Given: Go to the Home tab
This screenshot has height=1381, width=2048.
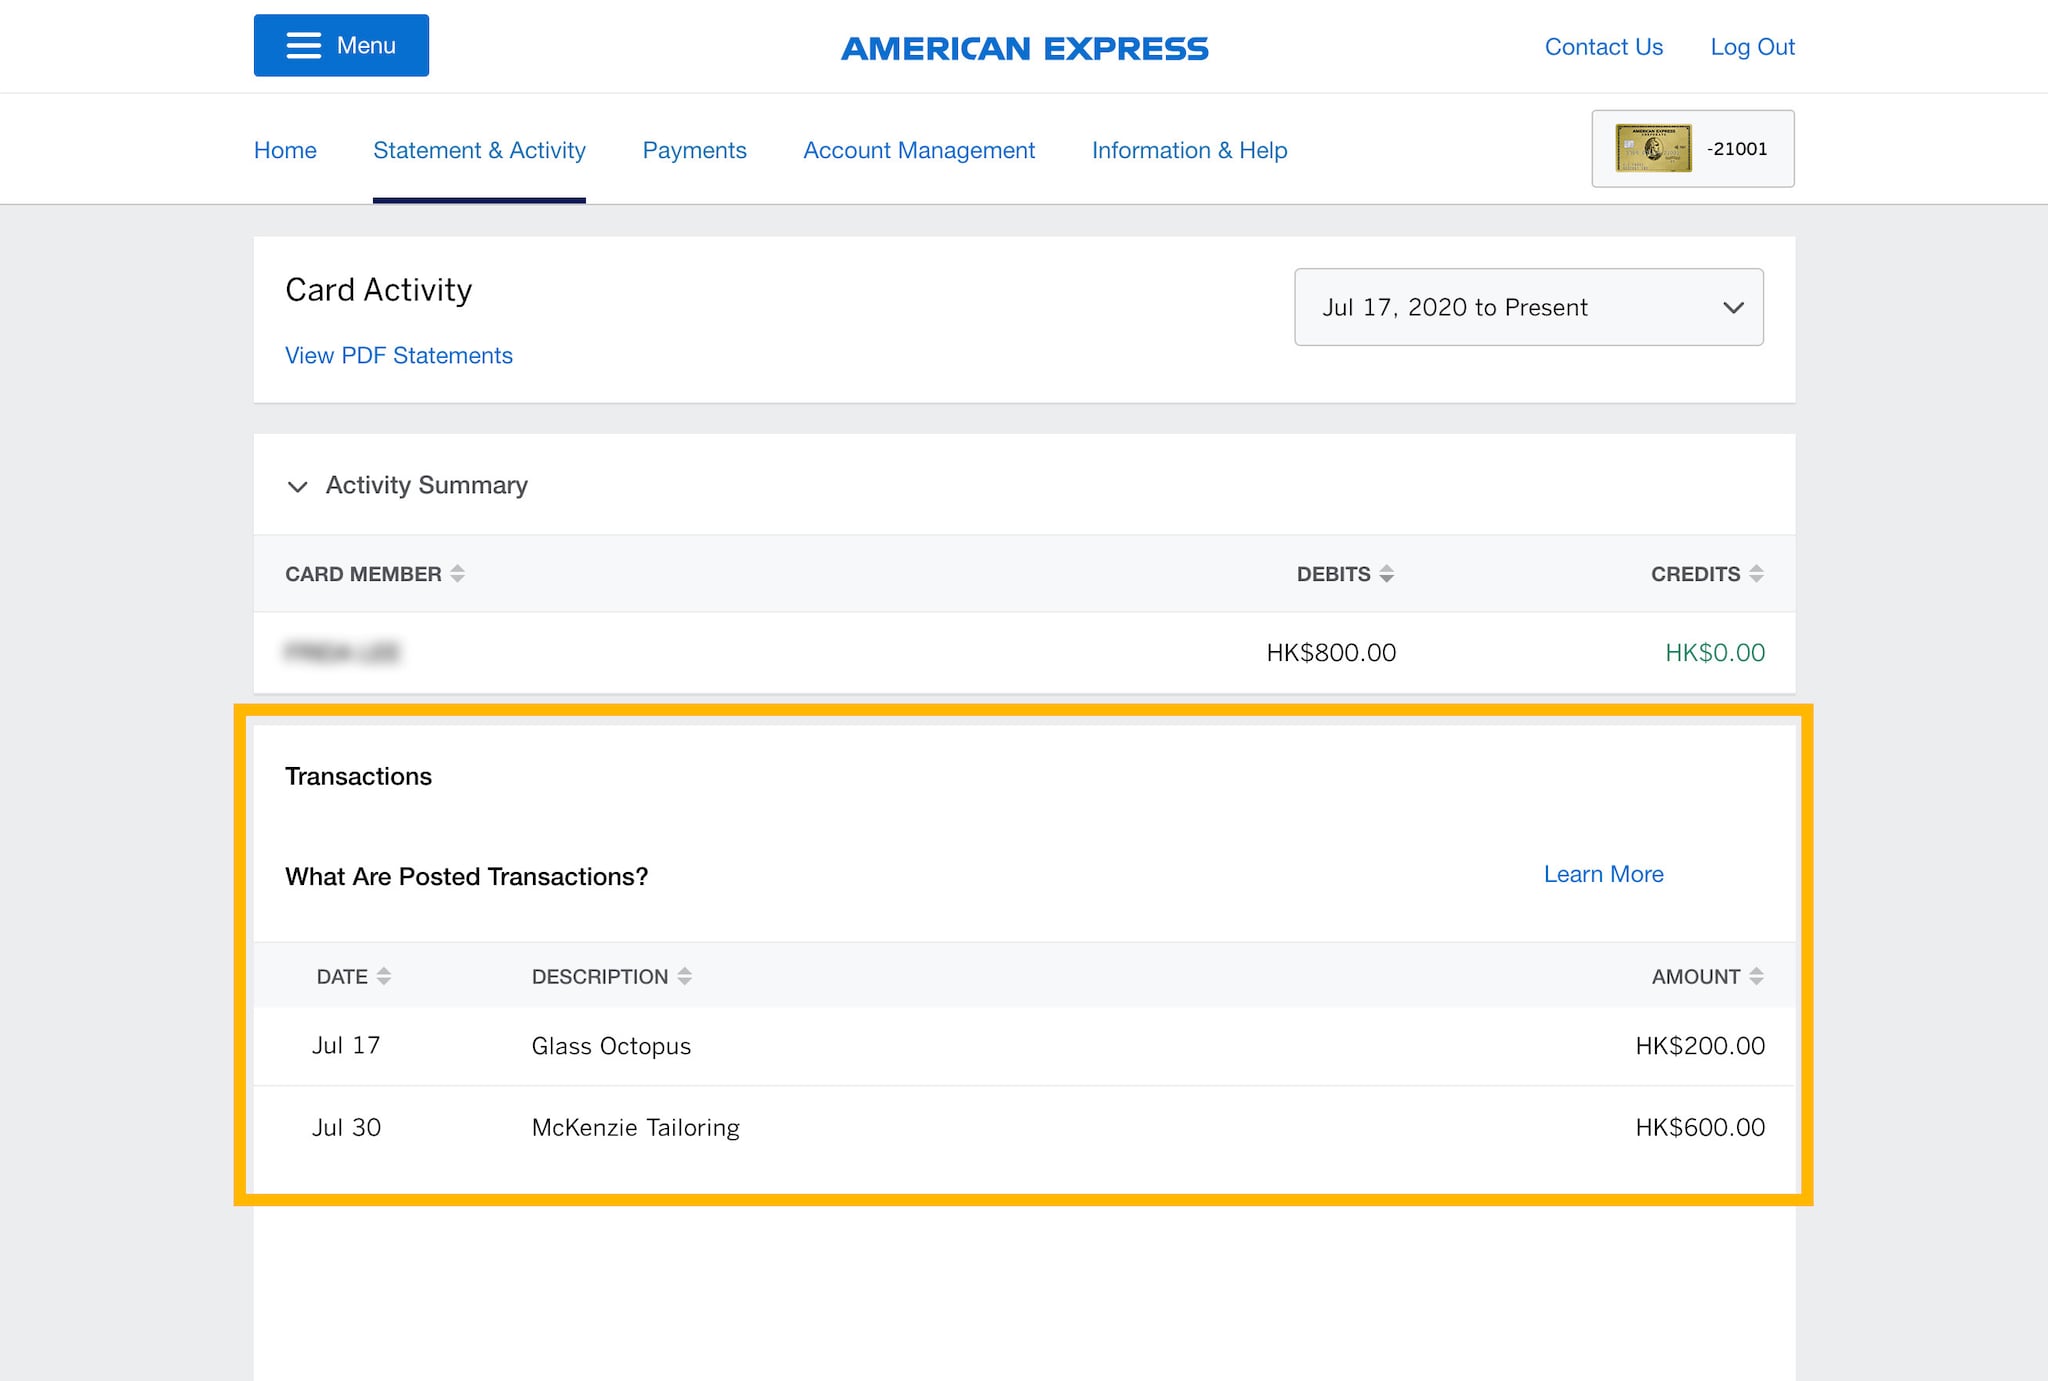Looking at the screenshot, I should 285,150.
